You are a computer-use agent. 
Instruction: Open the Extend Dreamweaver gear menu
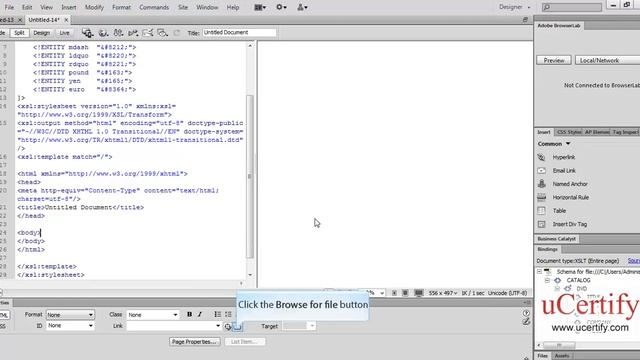click(x=281, y=7)
